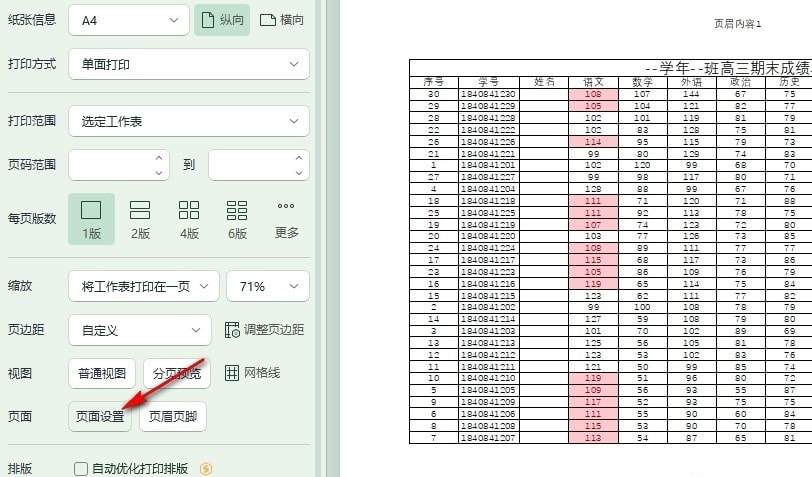Image resolution: width=812 pixels, height=477 pixels.
Task: Click student ID 1840841216 in preview
Action: point(488,284)
